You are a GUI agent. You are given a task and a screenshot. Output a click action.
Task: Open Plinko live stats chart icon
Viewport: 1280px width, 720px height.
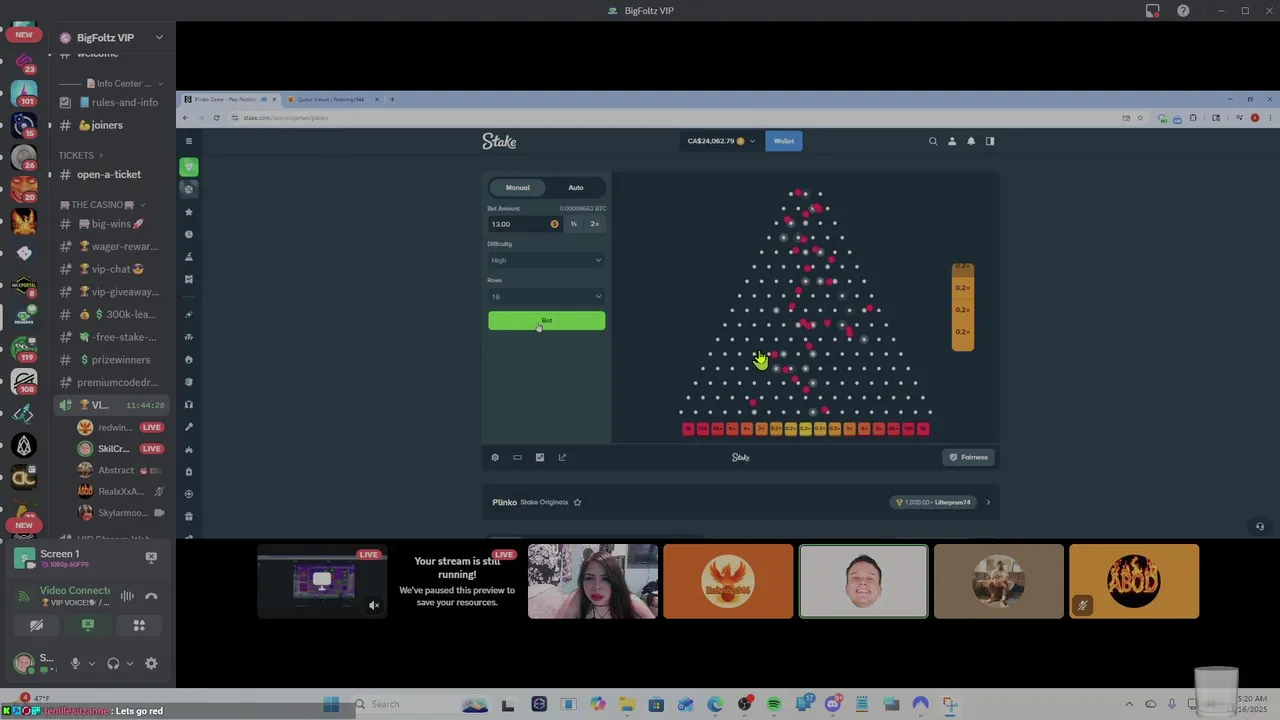(540, 457)
